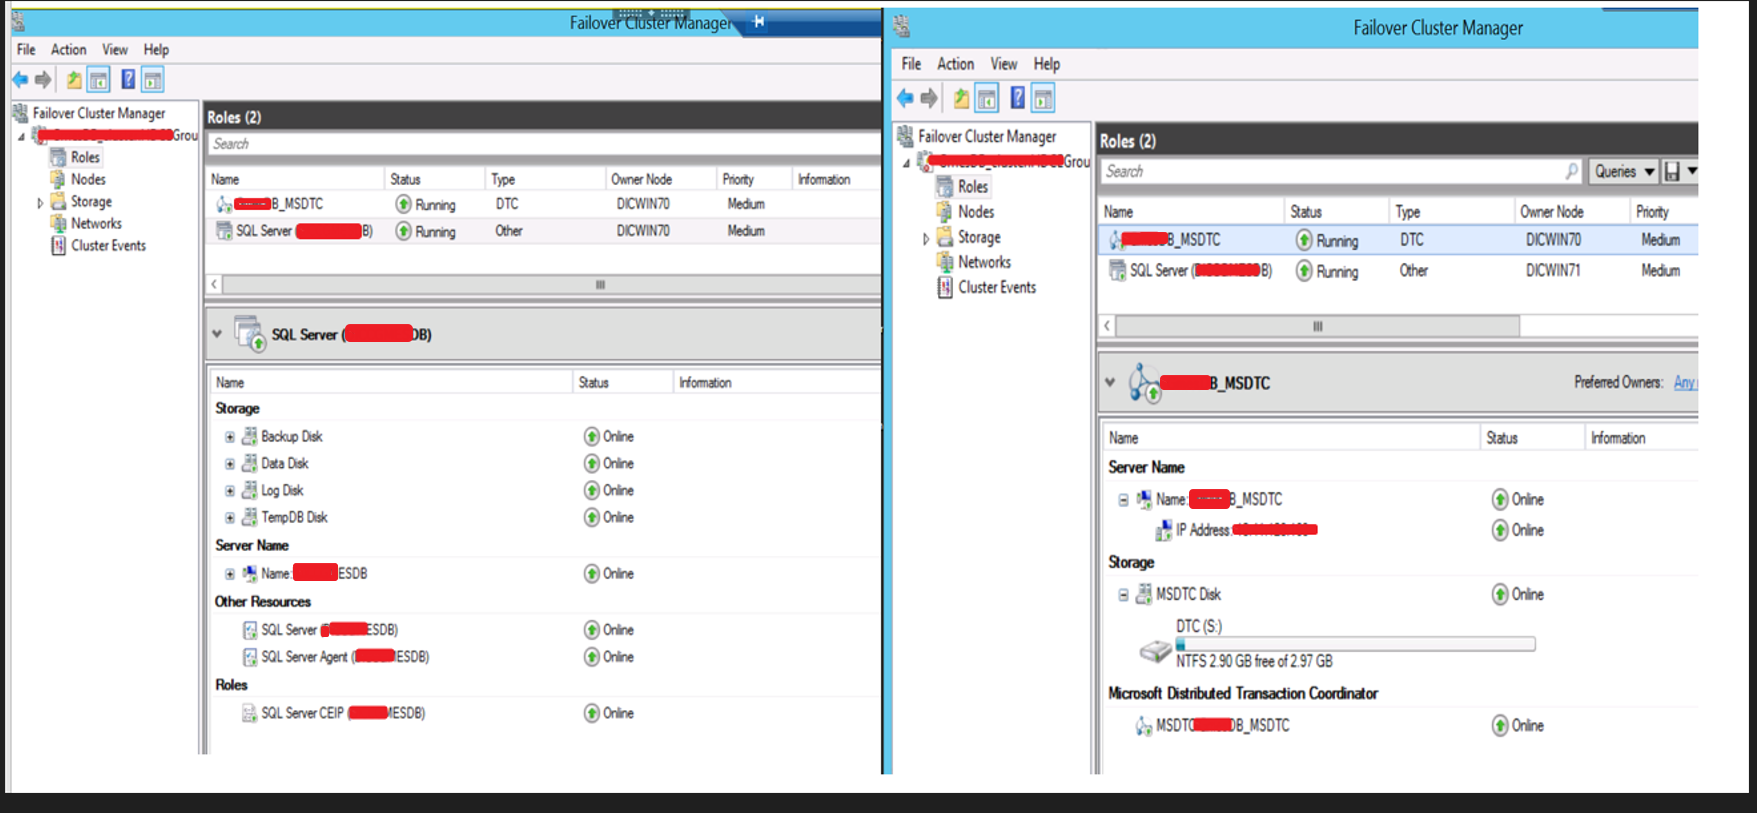Click Any preferred owners link
The width and height of the screenshot is (1757, 813).
tap(1685, 382)
